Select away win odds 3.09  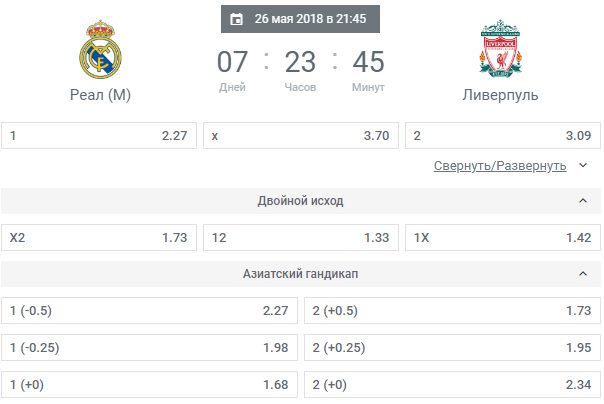click(x=503, y=136)
